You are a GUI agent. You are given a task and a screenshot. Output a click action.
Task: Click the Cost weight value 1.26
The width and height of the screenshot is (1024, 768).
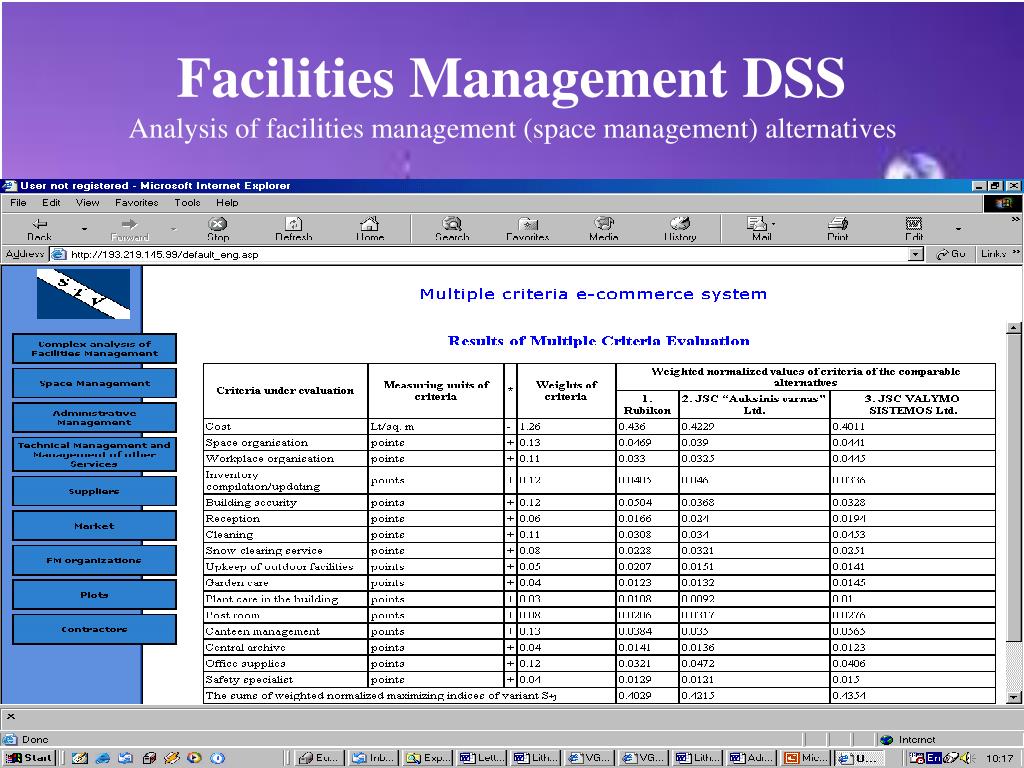click(x=530, y=426)
